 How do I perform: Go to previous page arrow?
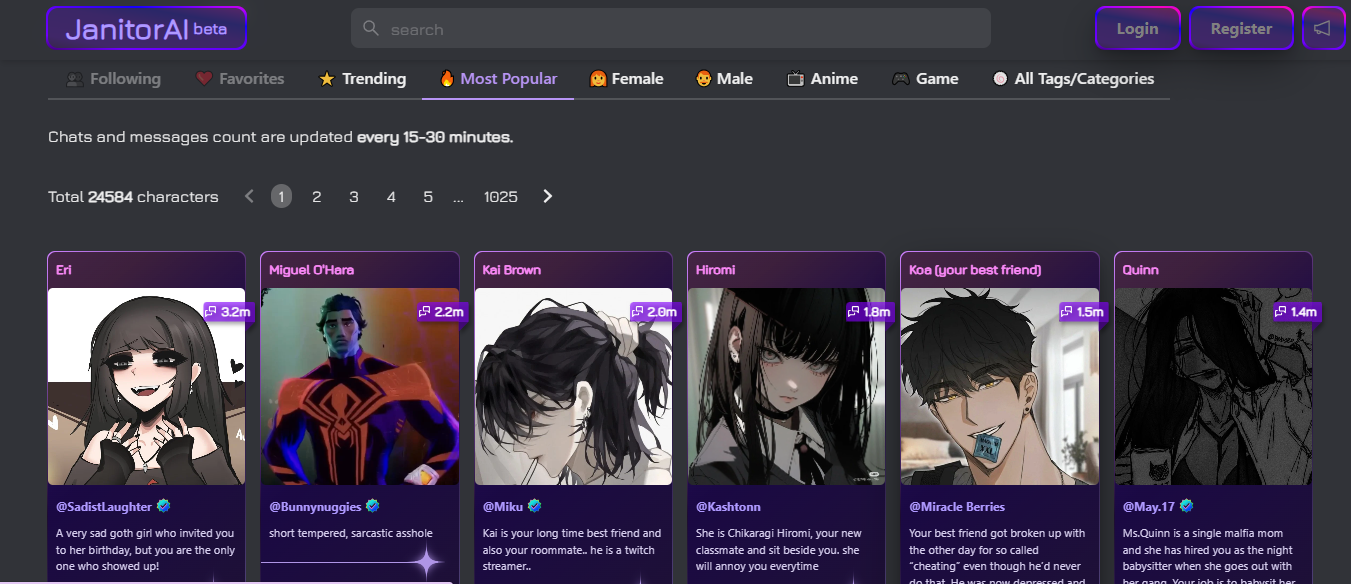point(249,196)
